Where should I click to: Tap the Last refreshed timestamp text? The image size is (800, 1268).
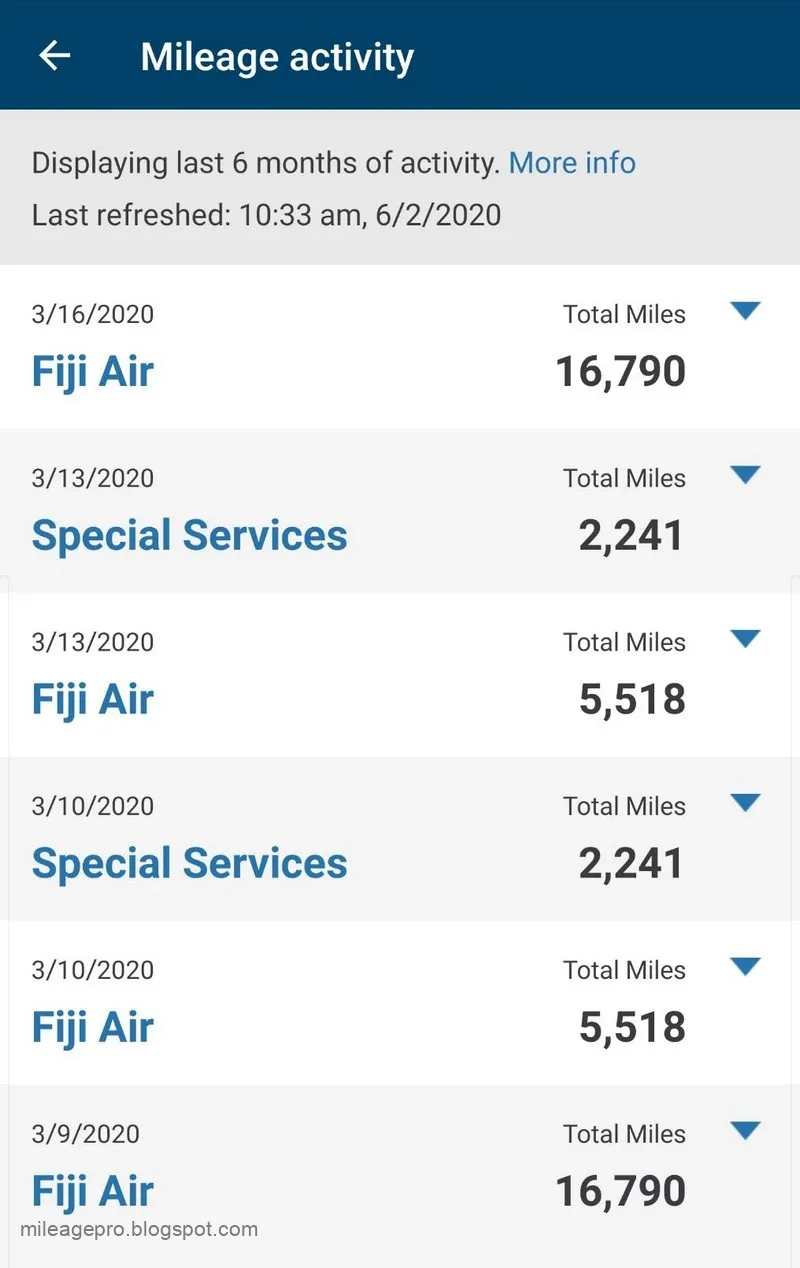266,215
